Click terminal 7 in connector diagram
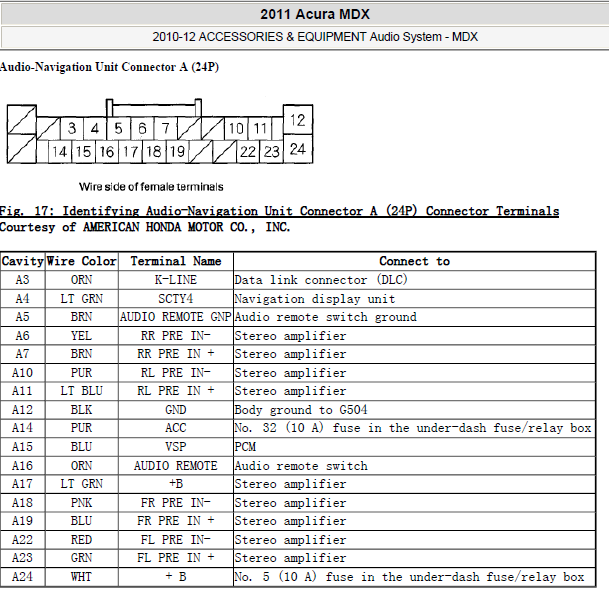Viewport: 609px width, 603px height. pos(166,128)
